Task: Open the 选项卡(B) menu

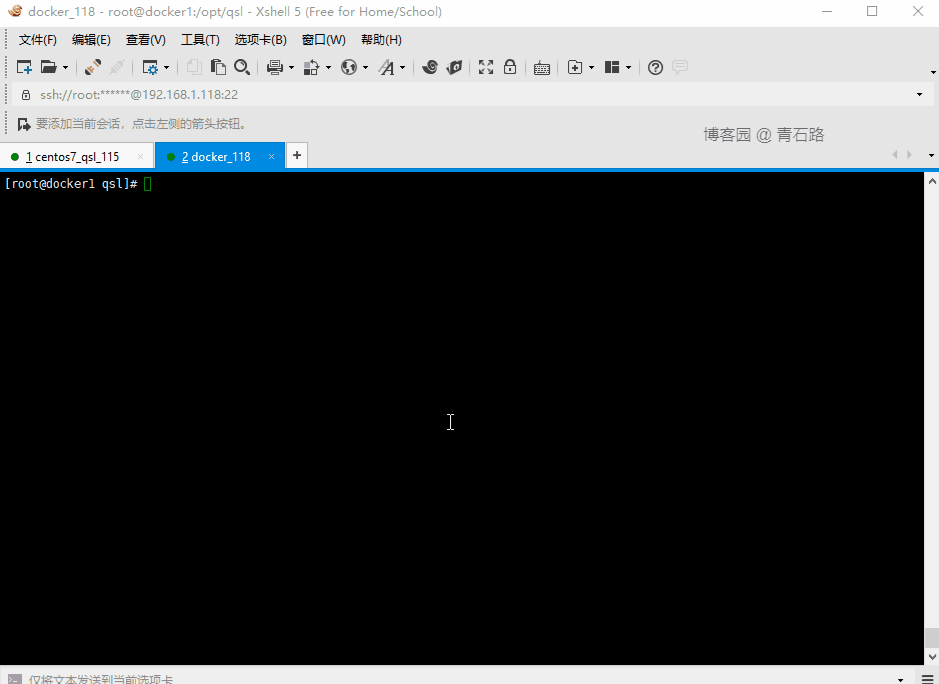Action: [261, 40]
